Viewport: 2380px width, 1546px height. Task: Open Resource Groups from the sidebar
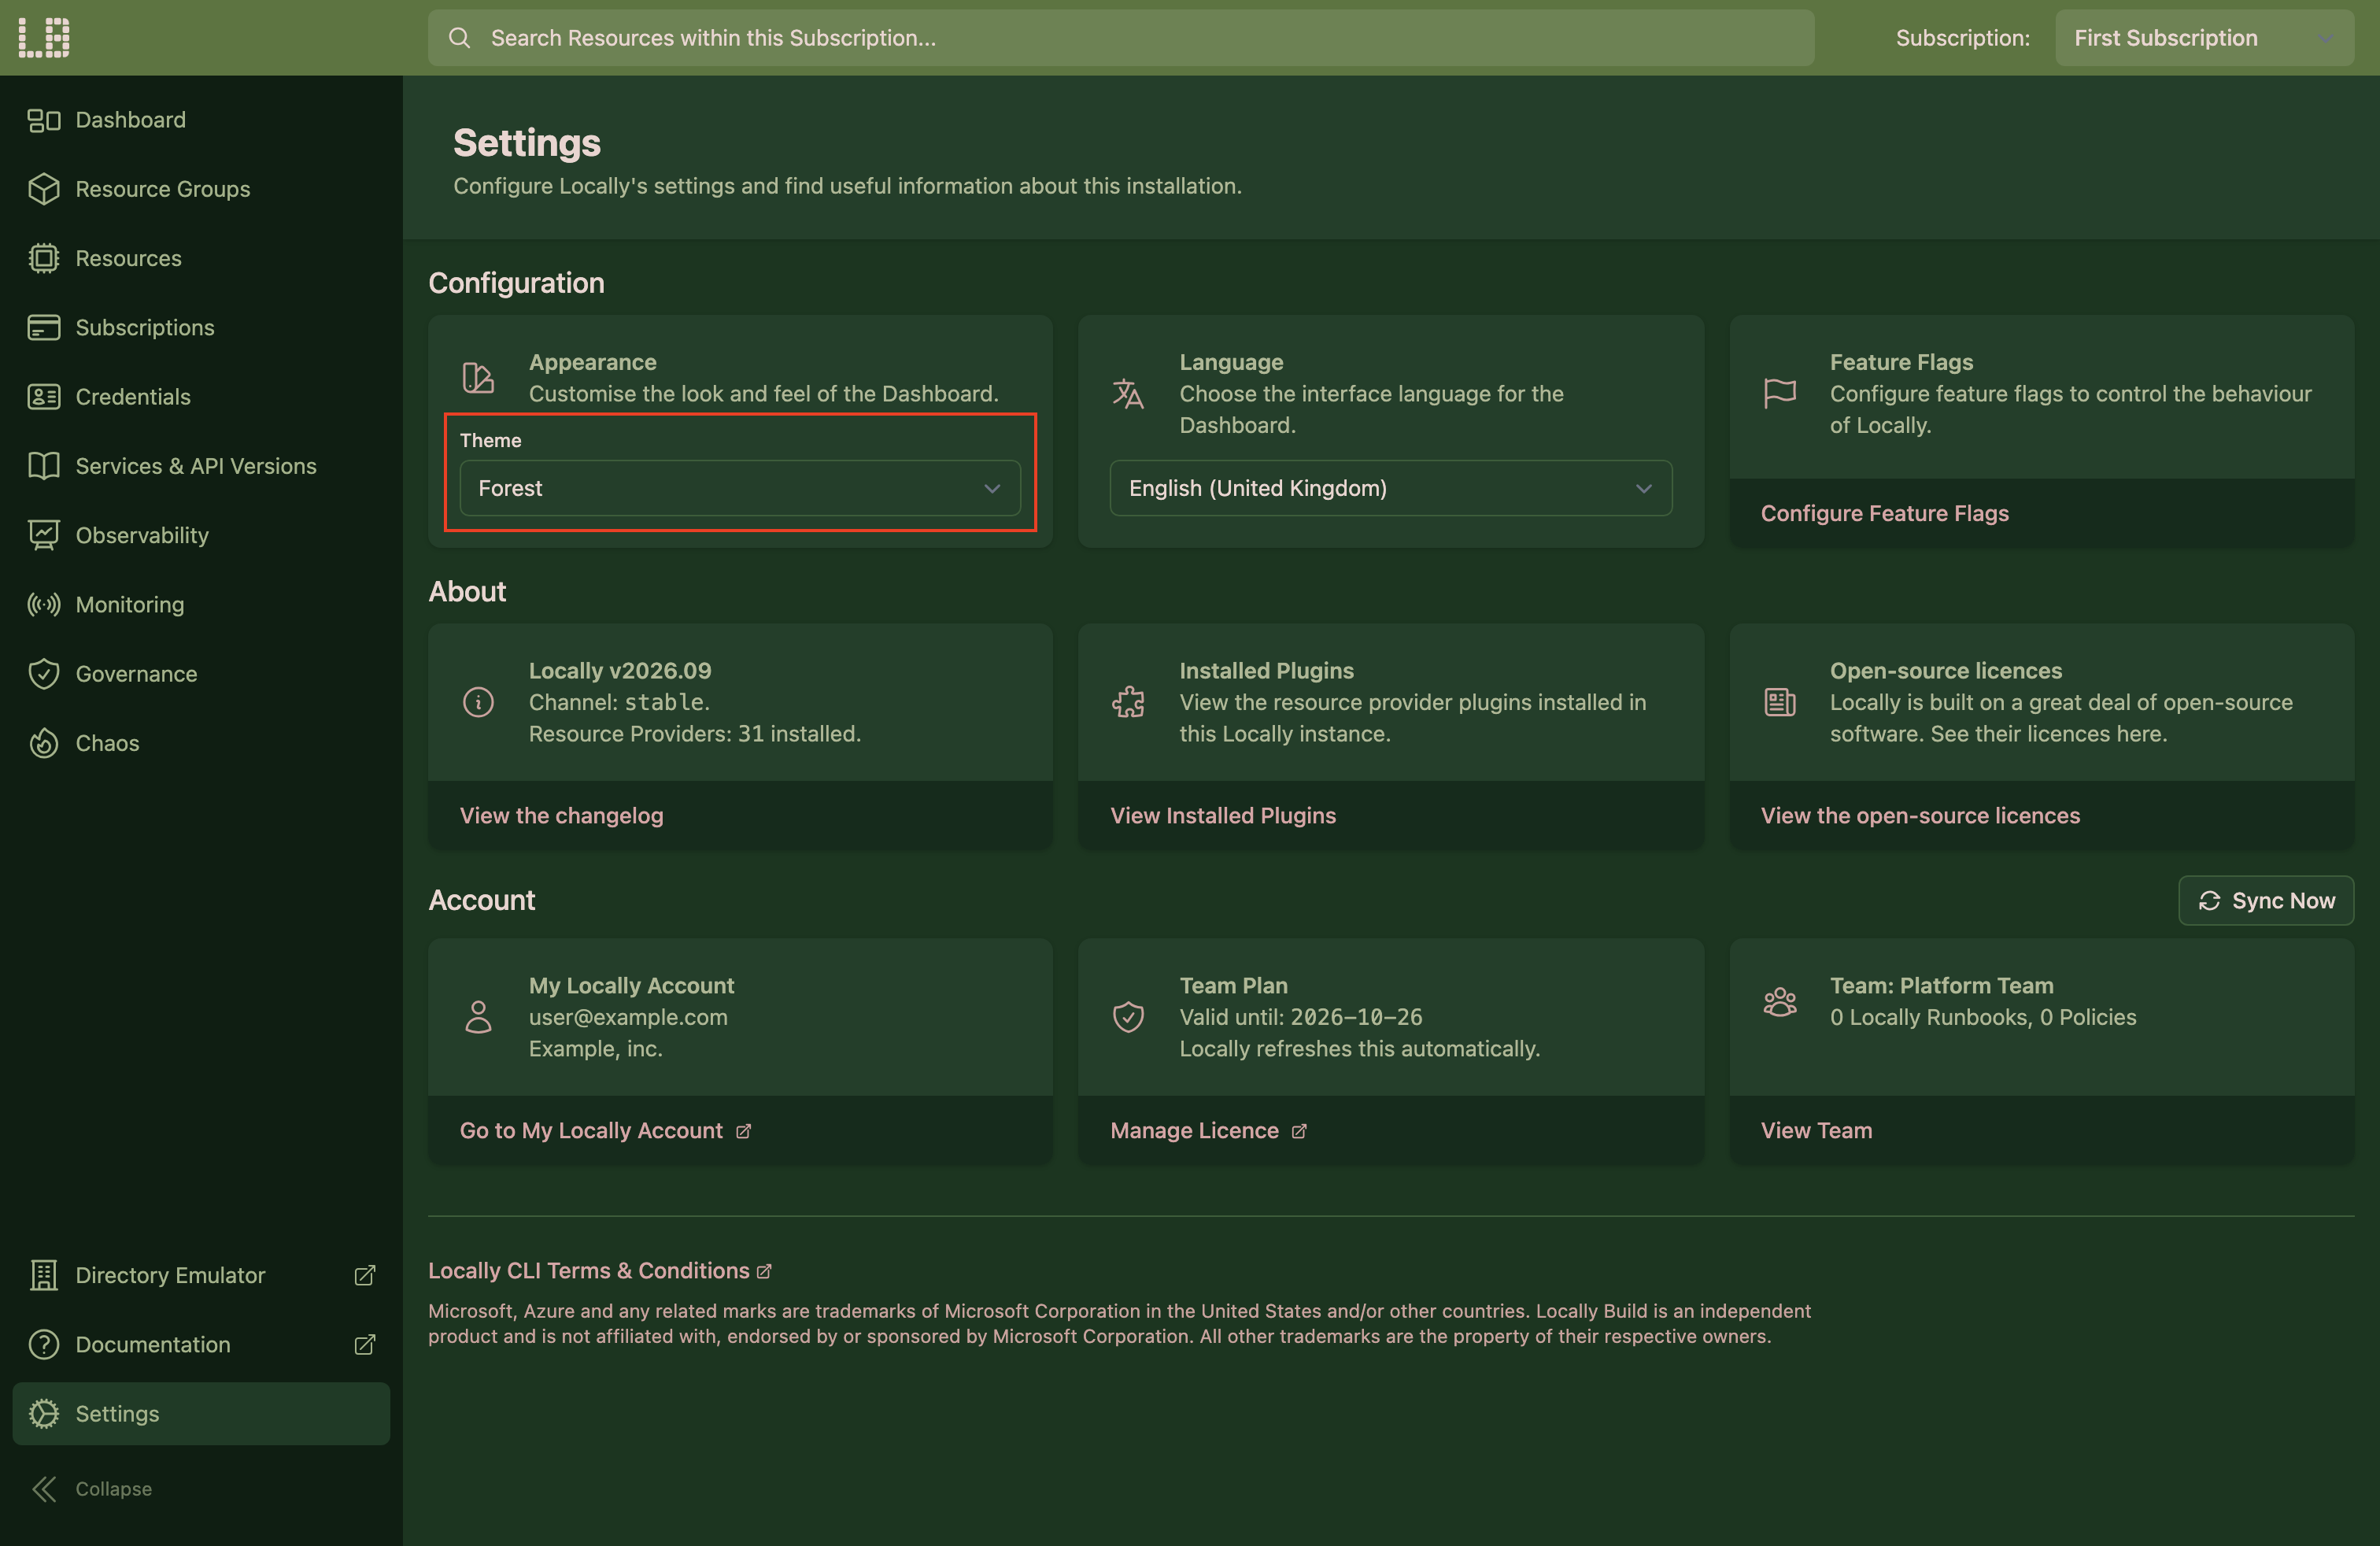click(x=201, y=189)
